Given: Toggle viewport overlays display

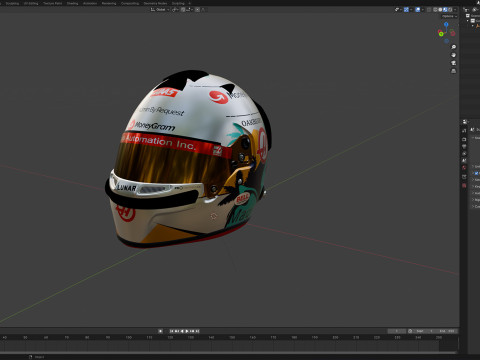Looking at the screenshot, I should click(418, 10).
